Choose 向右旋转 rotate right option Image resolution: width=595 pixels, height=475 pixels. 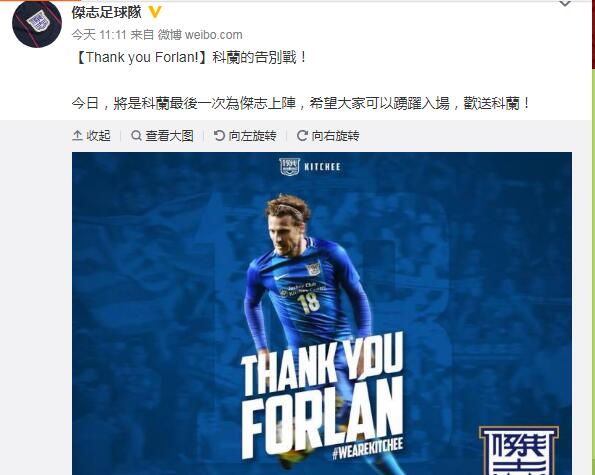(335, 135)
